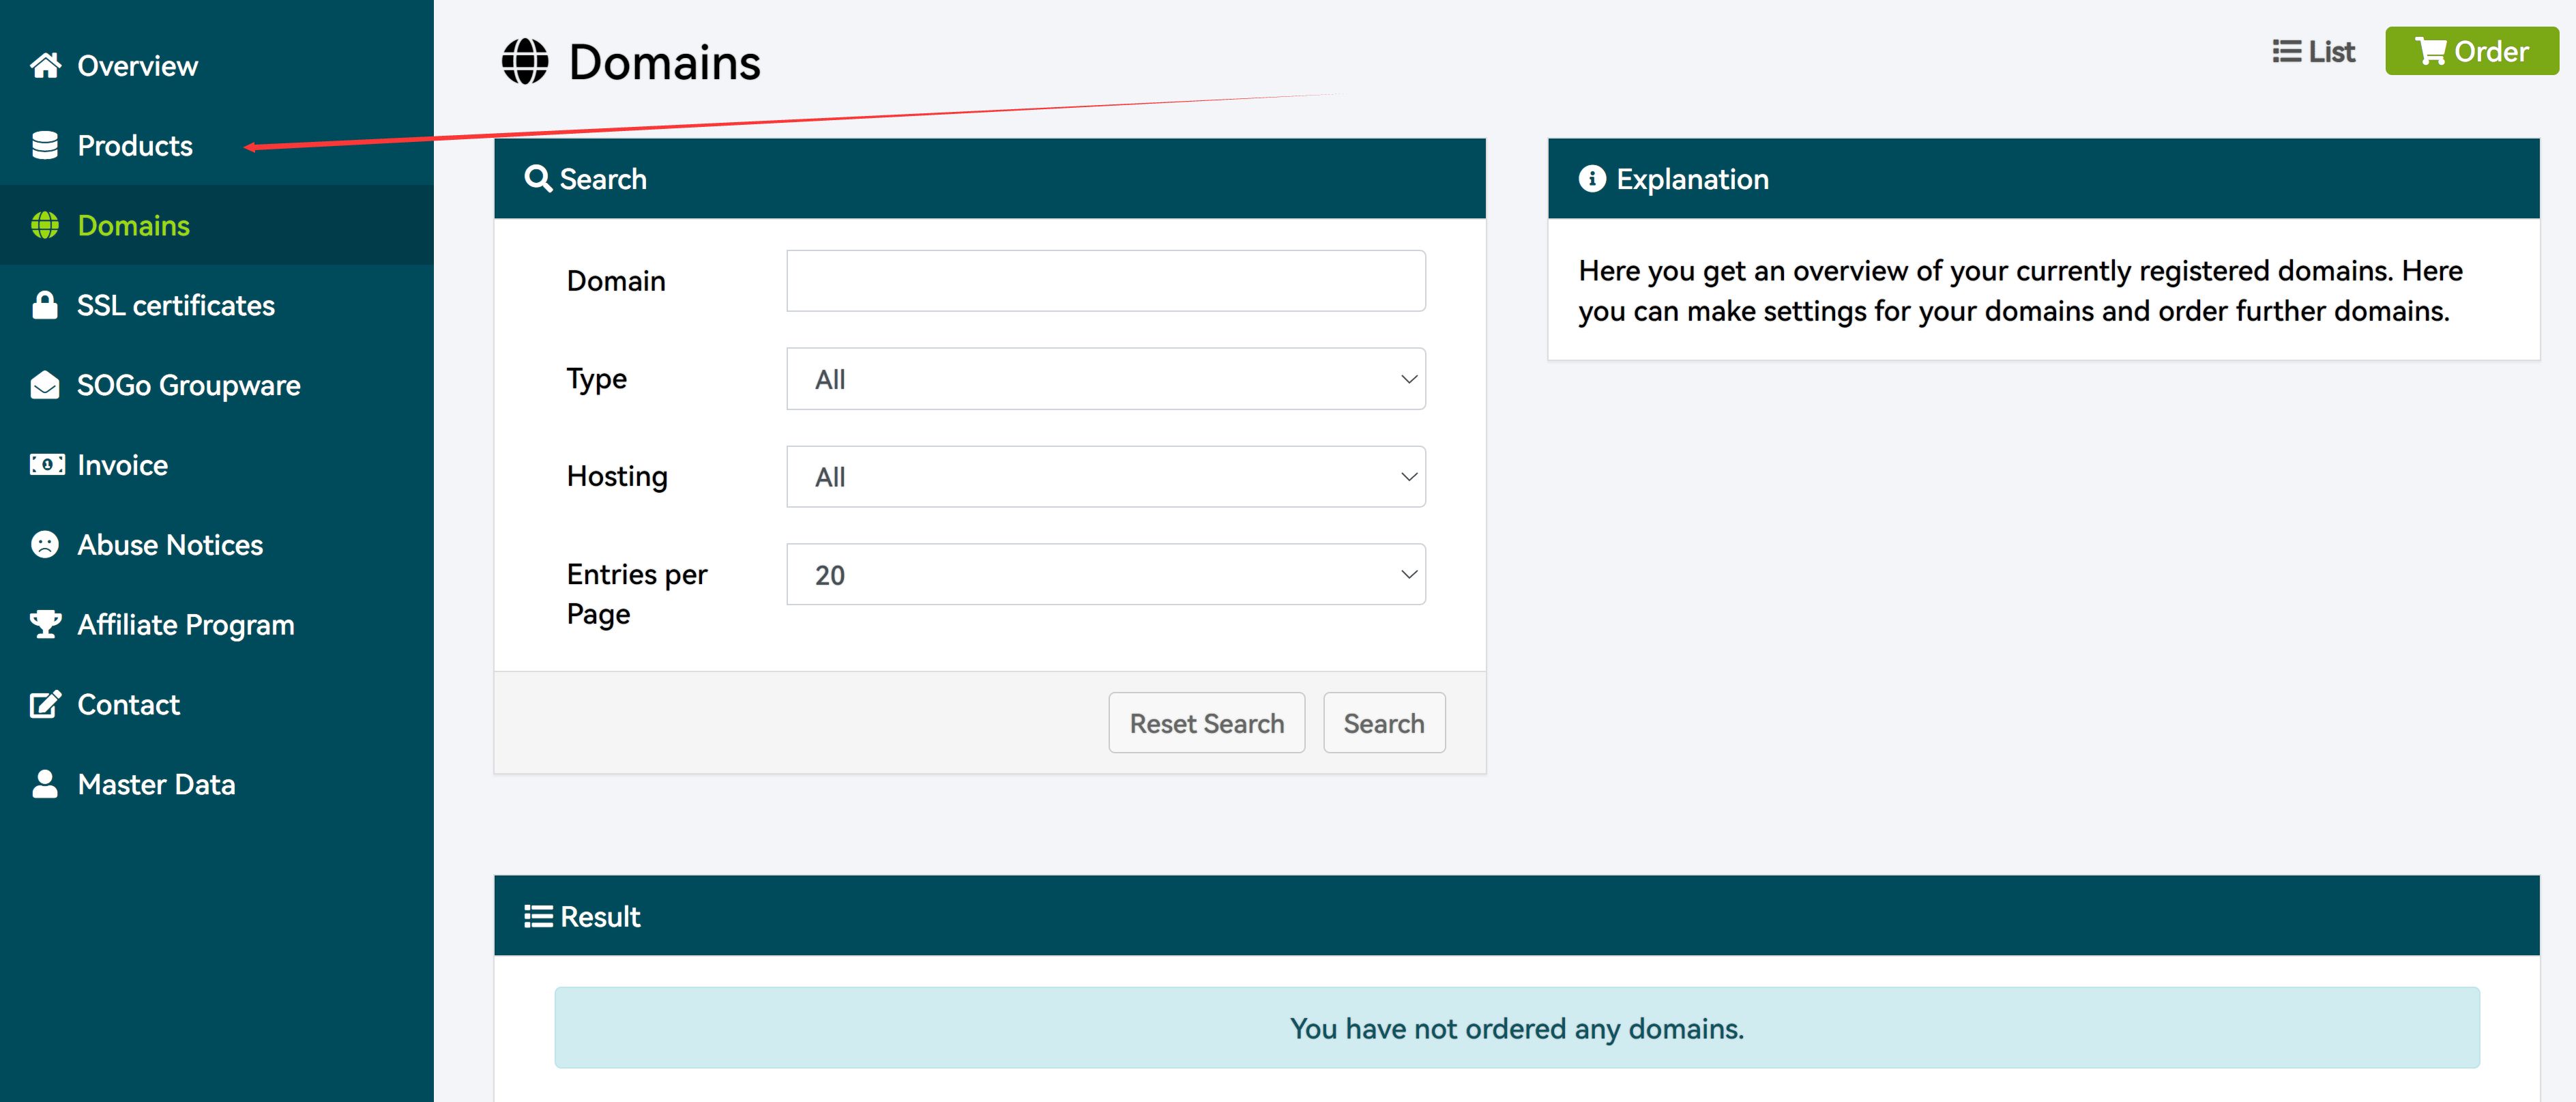Image resolution: width=2576 pixels, height=1102 pixels.
Task: Open the Type dropdown
Action: (x=1106, y=379)
